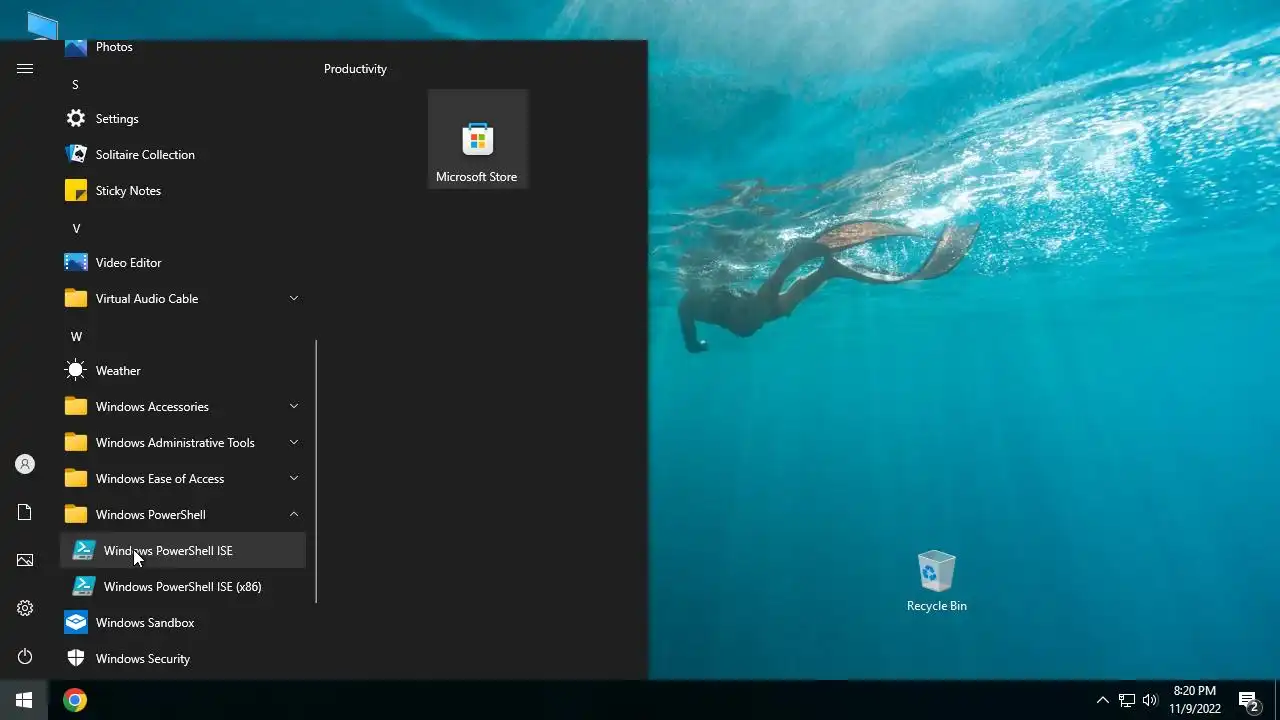Viewport: 1280px width, 720px height.
Task: Click the letter W section header
Action: [76, 337]
